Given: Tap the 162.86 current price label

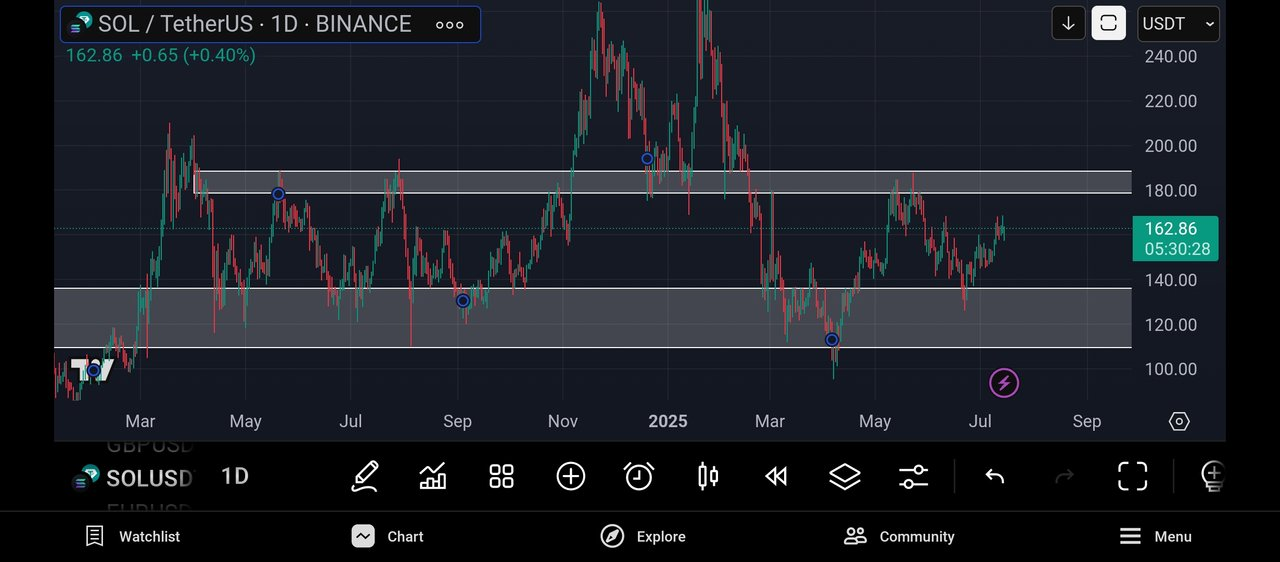Looking at the screenshot, I should click(x=1175, y=238).
